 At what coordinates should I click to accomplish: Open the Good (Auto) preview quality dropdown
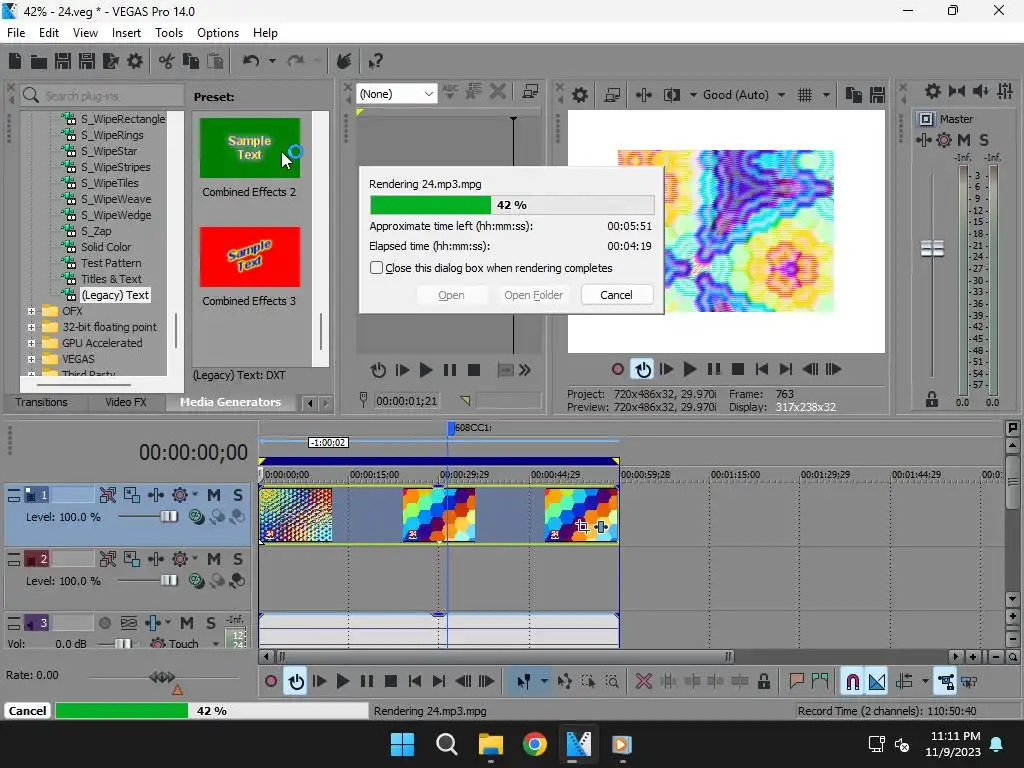(x=744, y=95)
